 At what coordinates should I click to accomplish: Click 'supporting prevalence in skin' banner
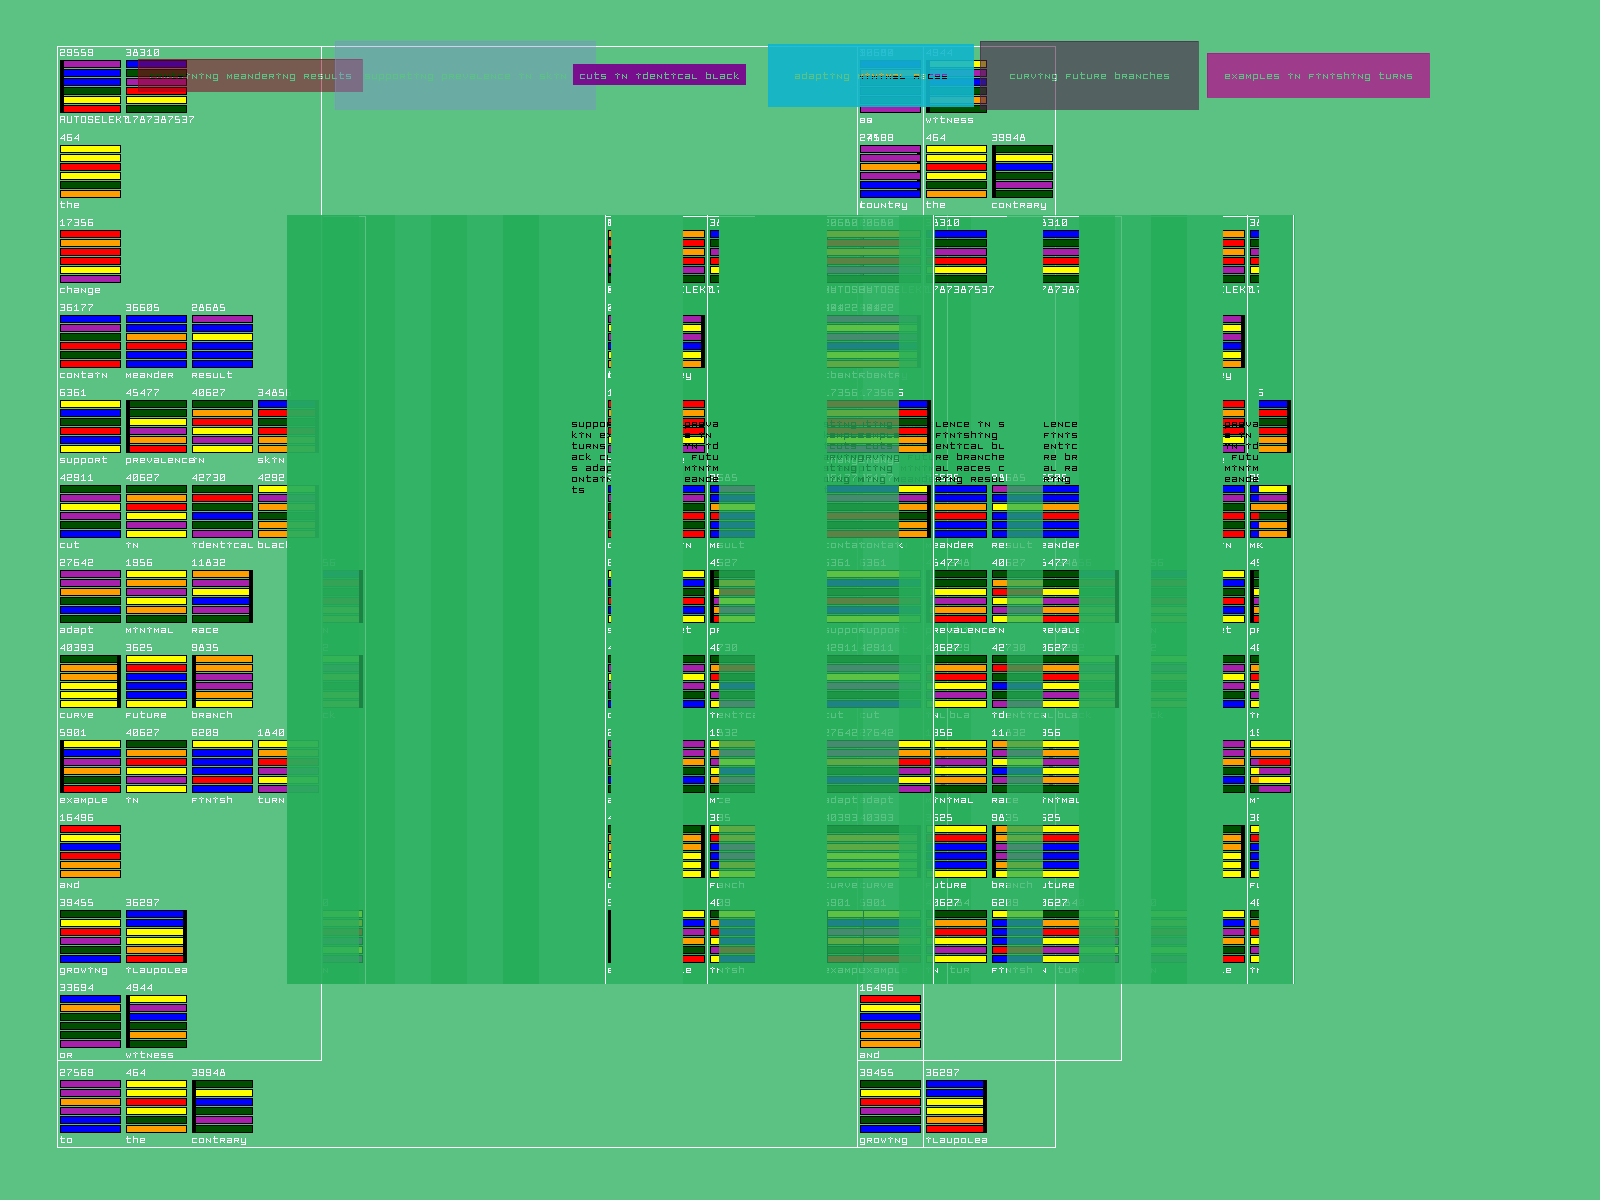pos(465,75)
